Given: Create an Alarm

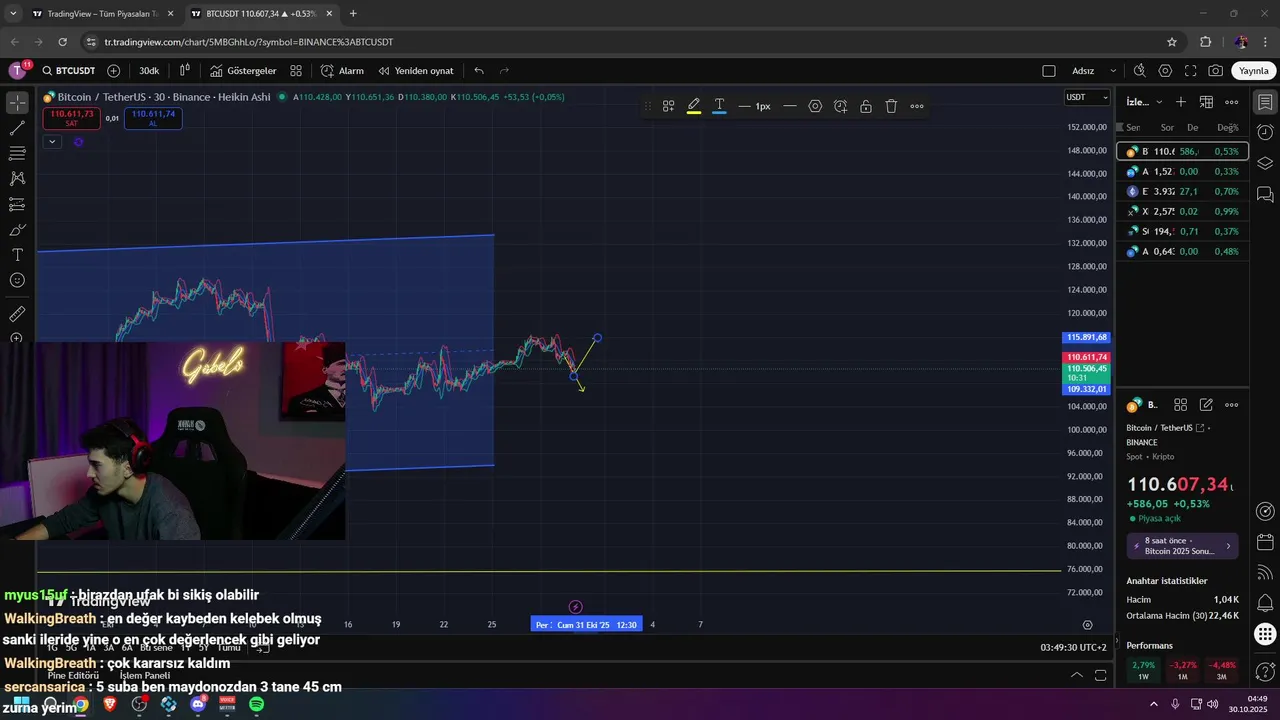Looking at the screenshot, I should click(342, 71).
